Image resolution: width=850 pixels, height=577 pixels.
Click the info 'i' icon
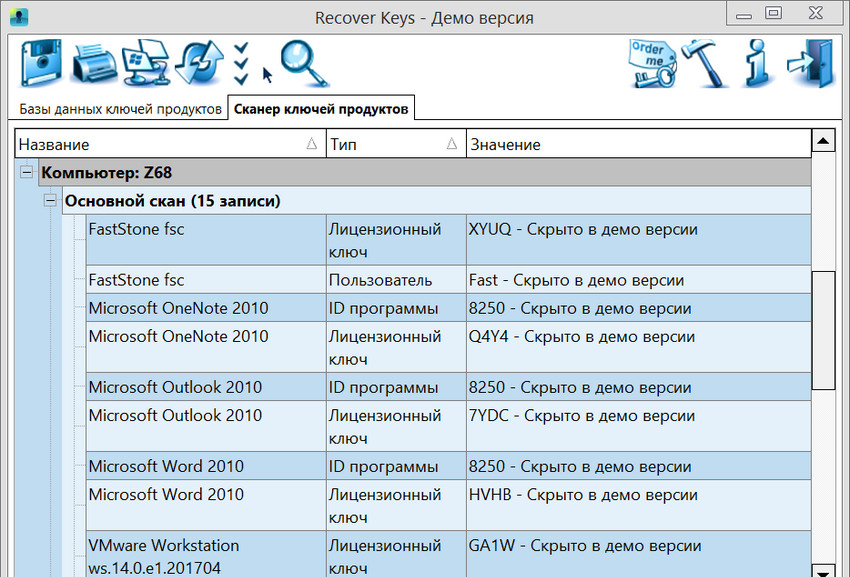(756, 64)
